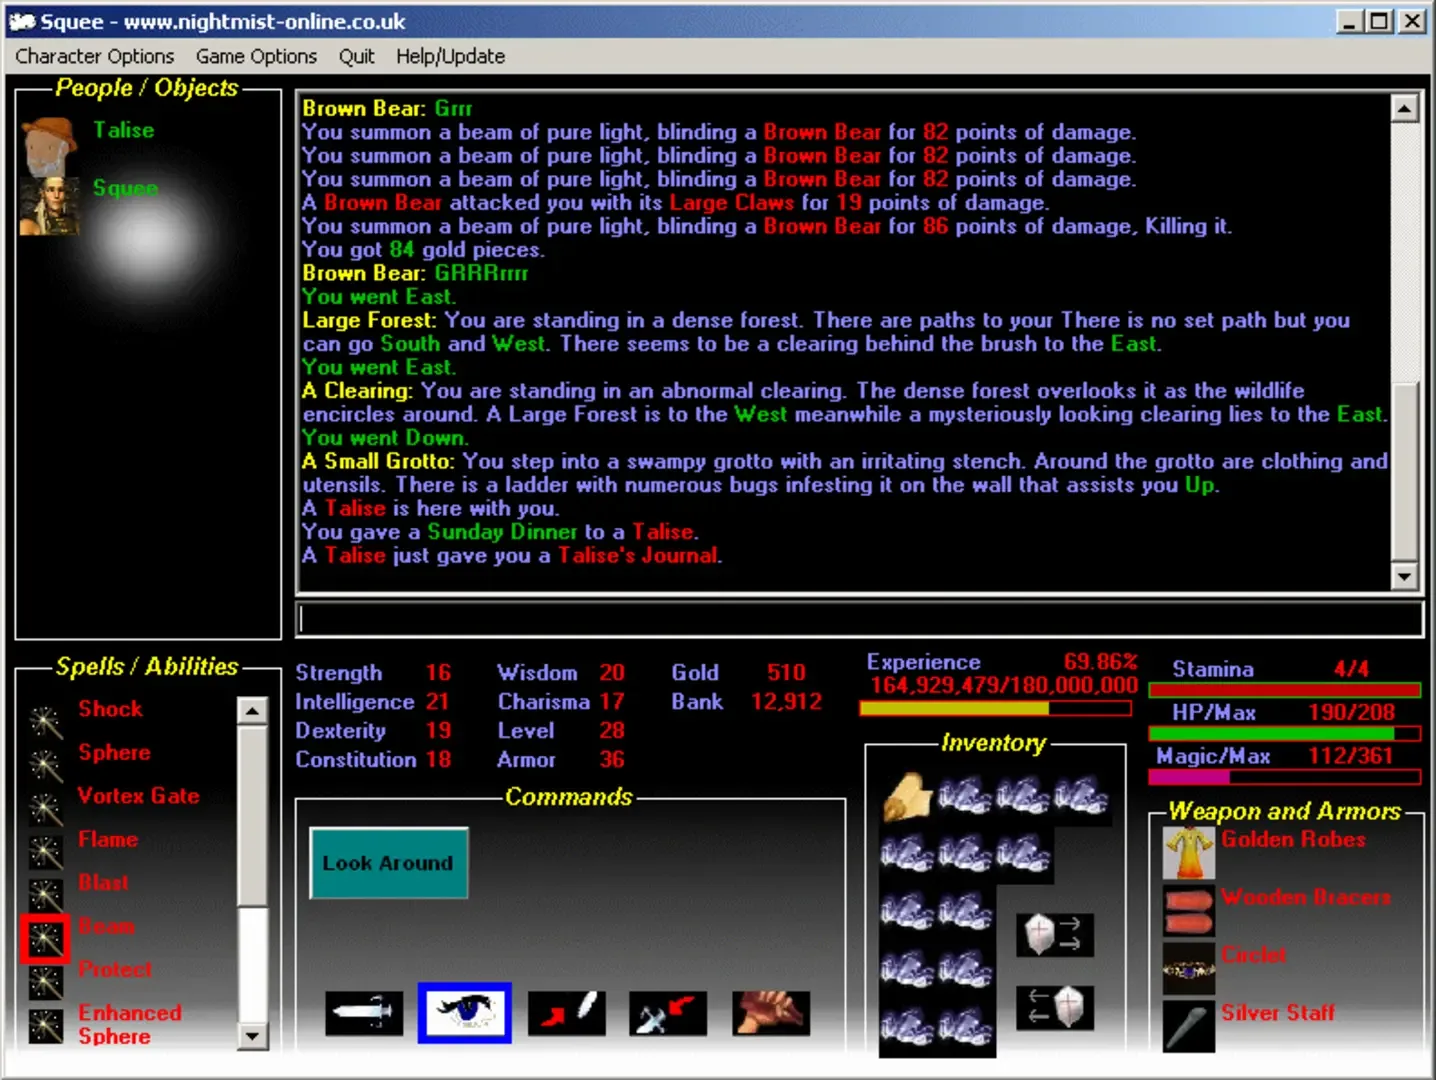
Task: Click the sword attack command icon
Action: pyautogui.click(x=364, y=1013)
